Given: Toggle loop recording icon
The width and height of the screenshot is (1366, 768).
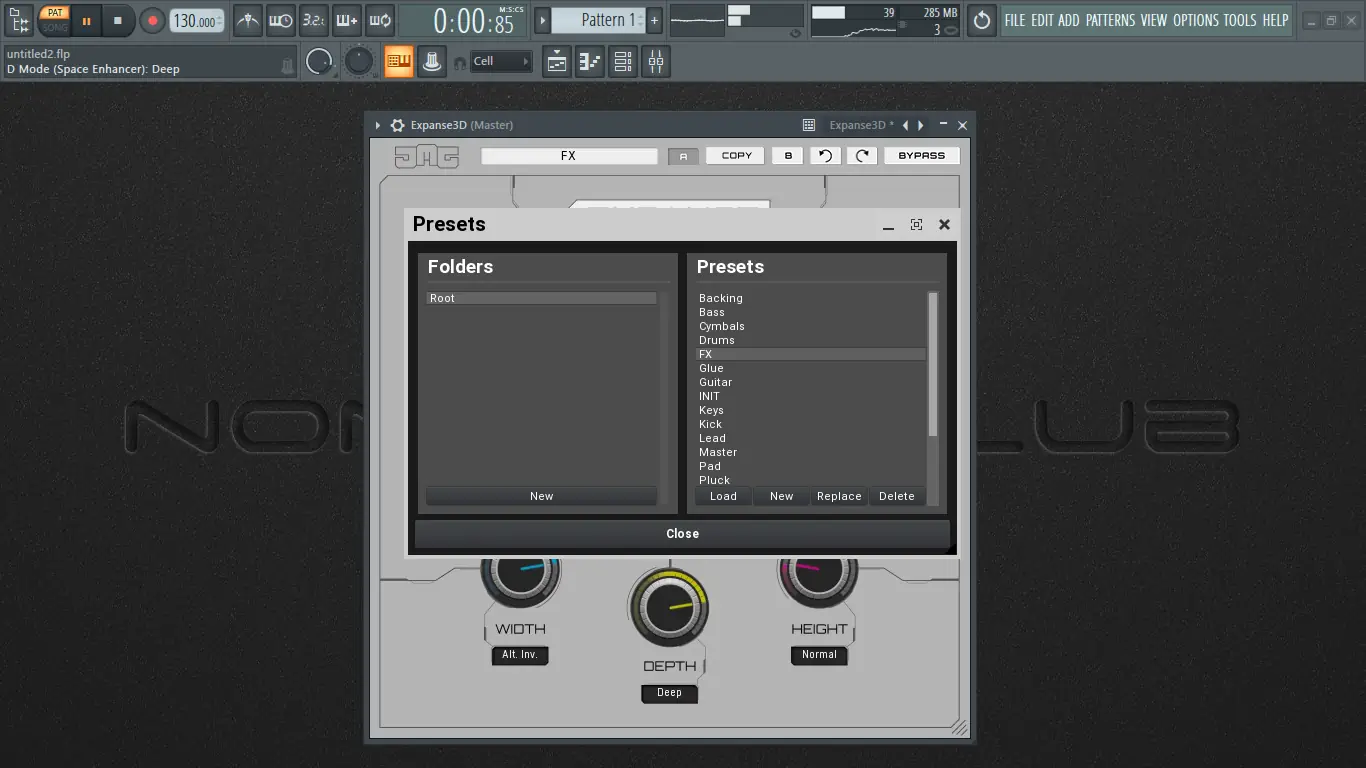Looking at the screenshot, I should point(380,20).
